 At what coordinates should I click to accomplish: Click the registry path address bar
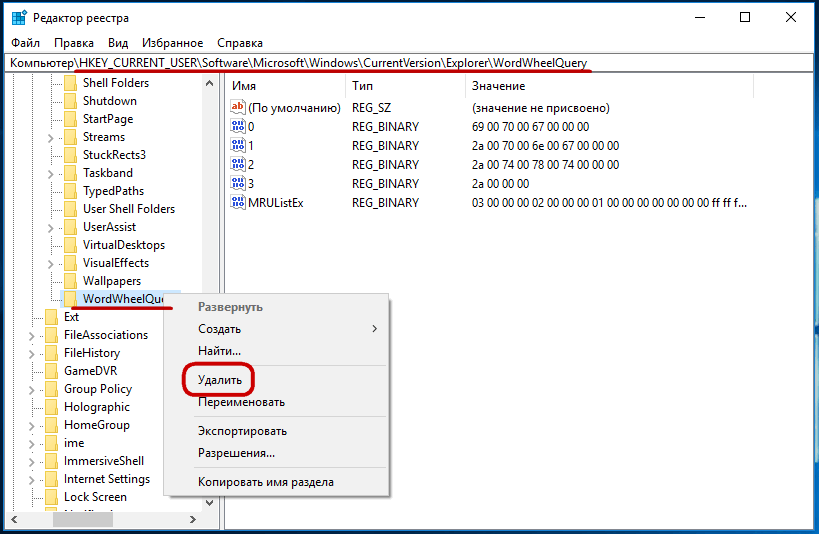[409, 63]
